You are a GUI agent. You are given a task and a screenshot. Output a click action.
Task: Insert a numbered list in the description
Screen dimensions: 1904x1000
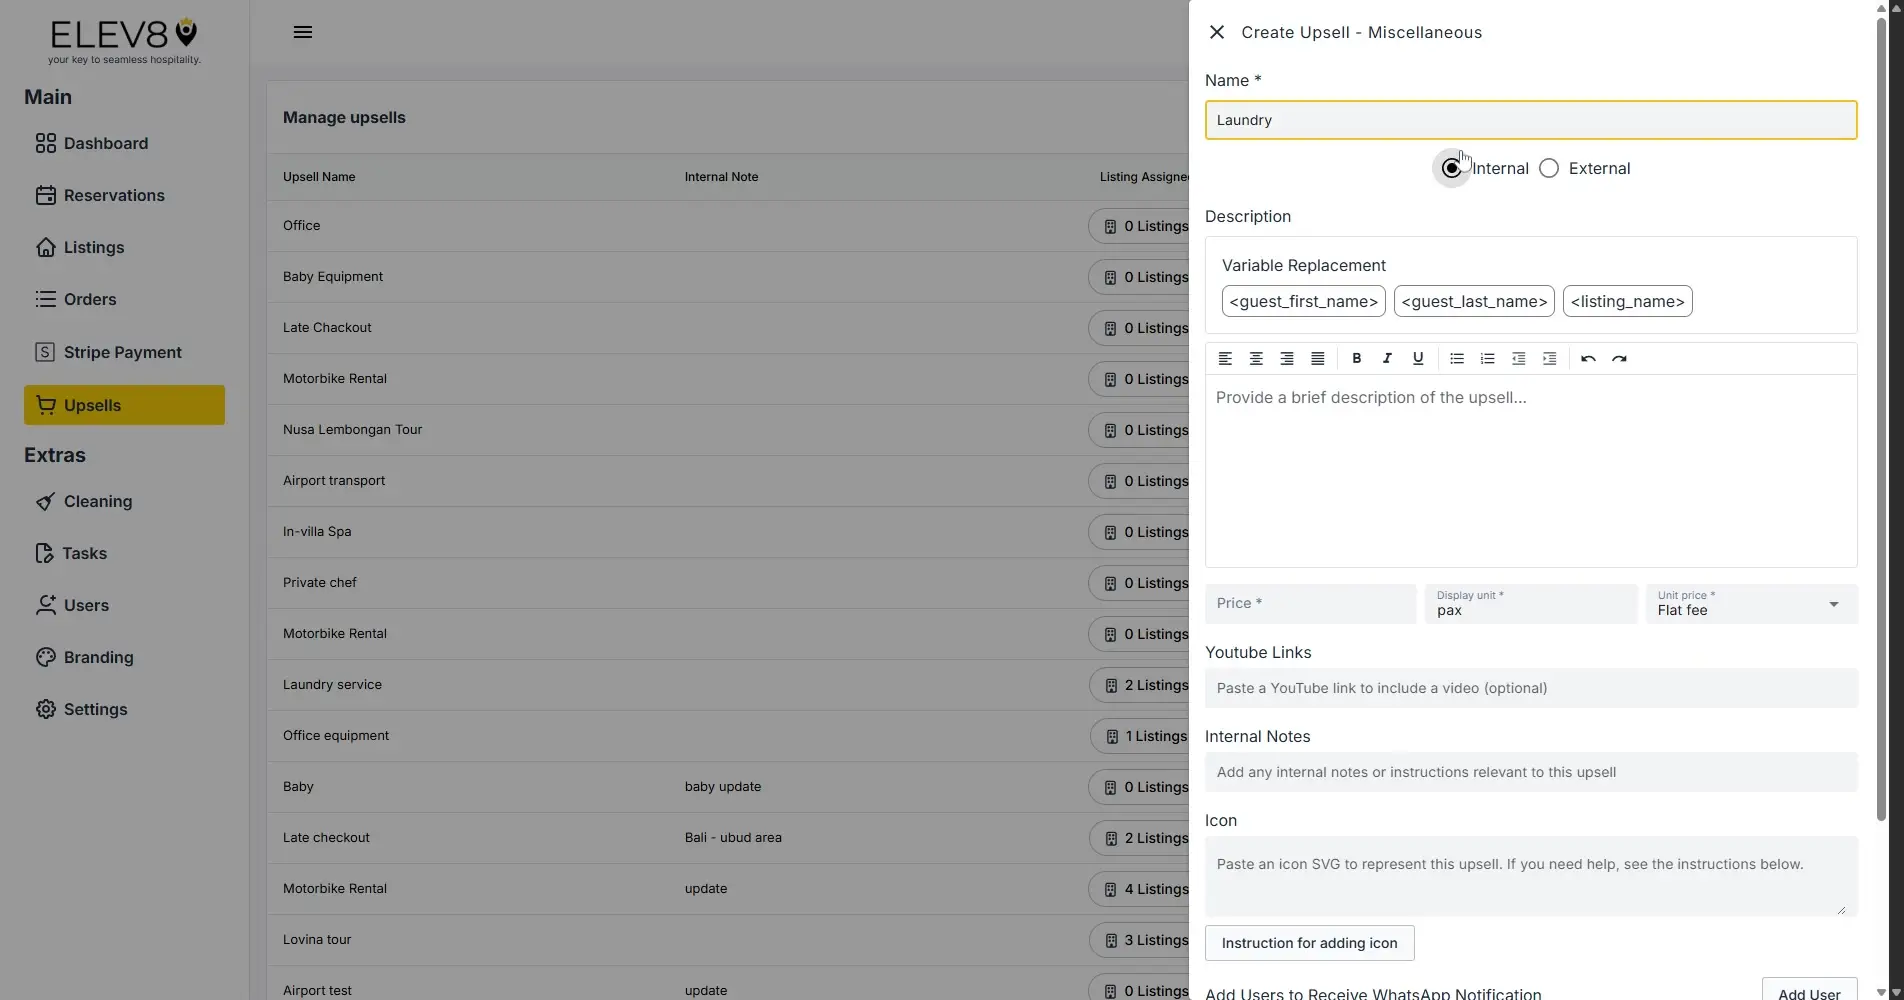[1487, 358]
